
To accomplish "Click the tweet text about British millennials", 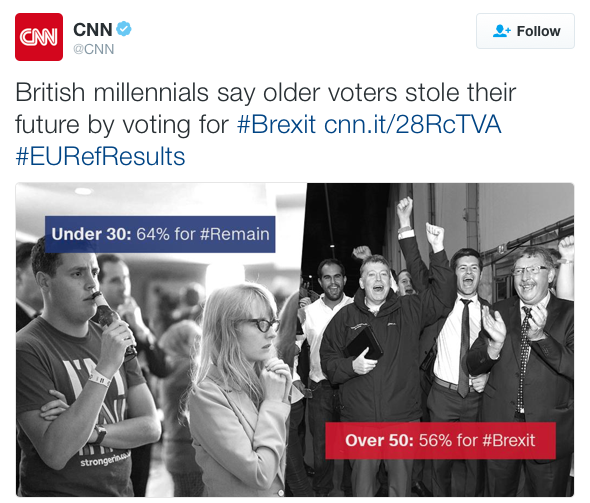I will [265, 108].
